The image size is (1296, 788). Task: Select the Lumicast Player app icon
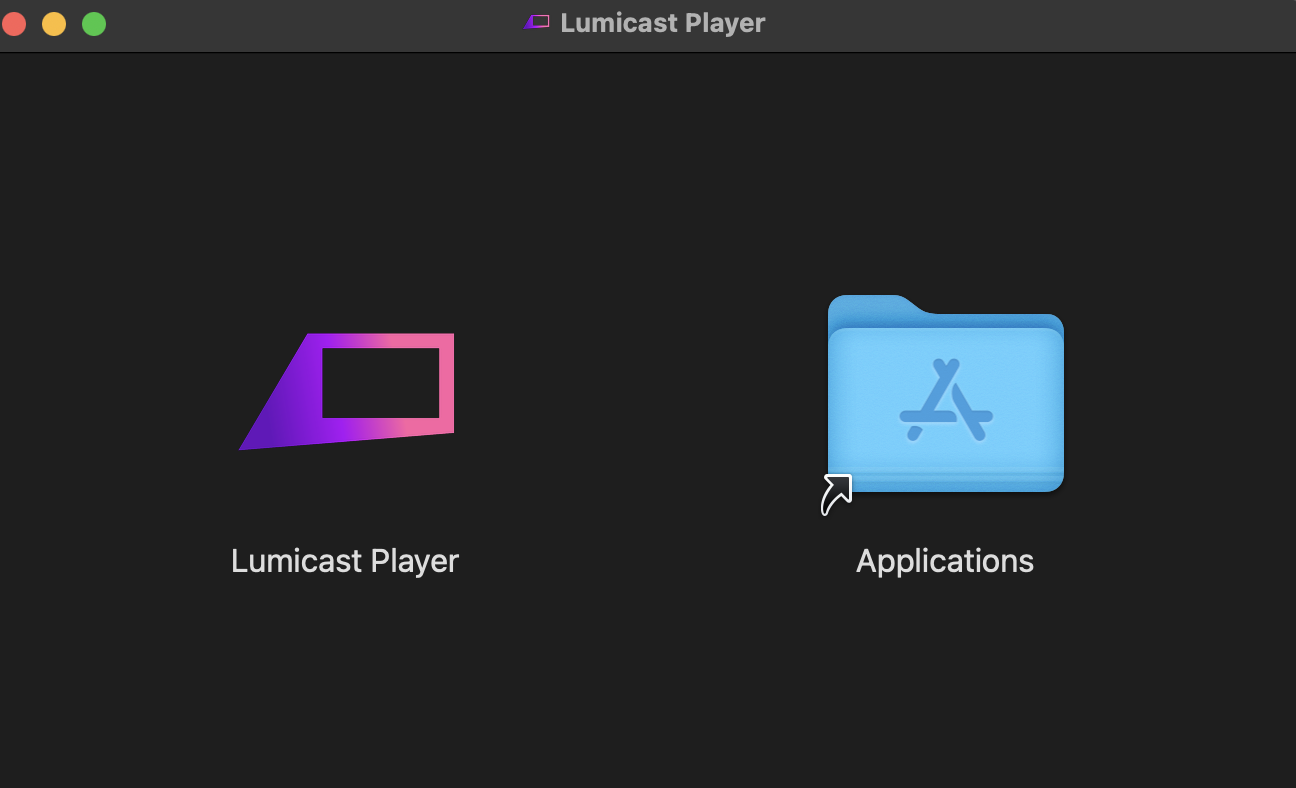click(x=345, y=390)
